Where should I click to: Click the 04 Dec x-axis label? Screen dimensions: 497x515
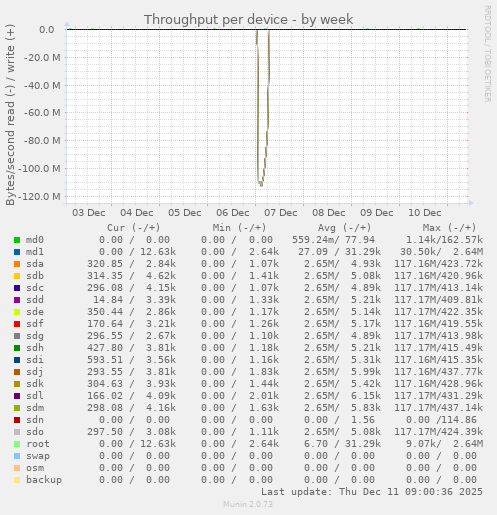point(137,213)
